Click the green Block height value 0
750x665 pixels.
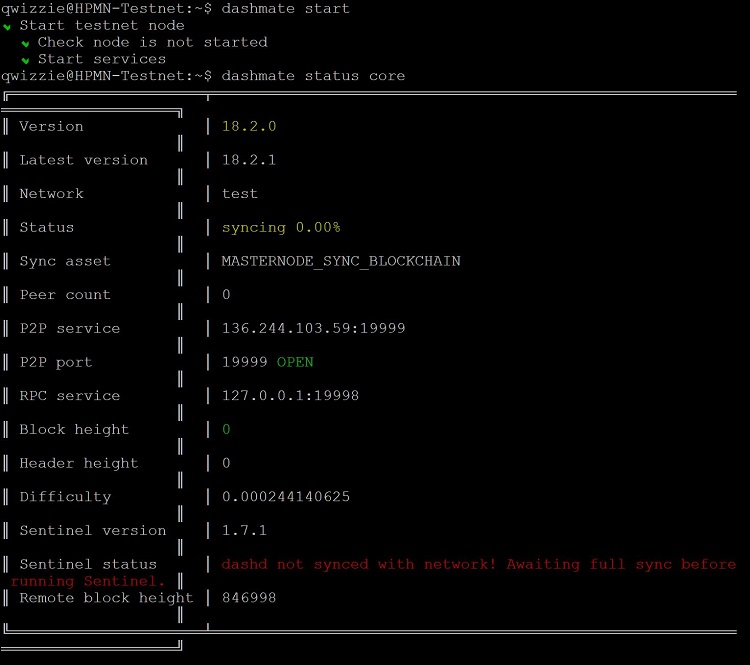(226, 429)
